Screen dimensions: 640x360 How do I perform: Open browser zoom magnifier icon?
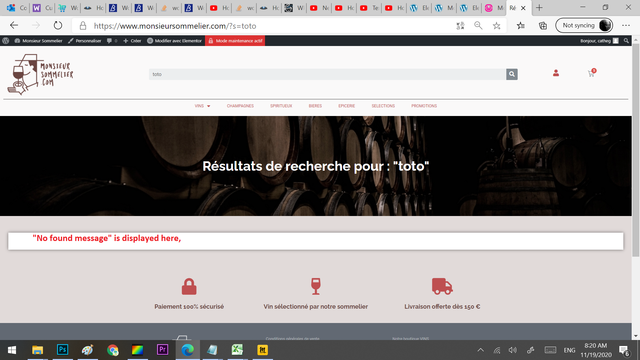[x=478, y=26]
